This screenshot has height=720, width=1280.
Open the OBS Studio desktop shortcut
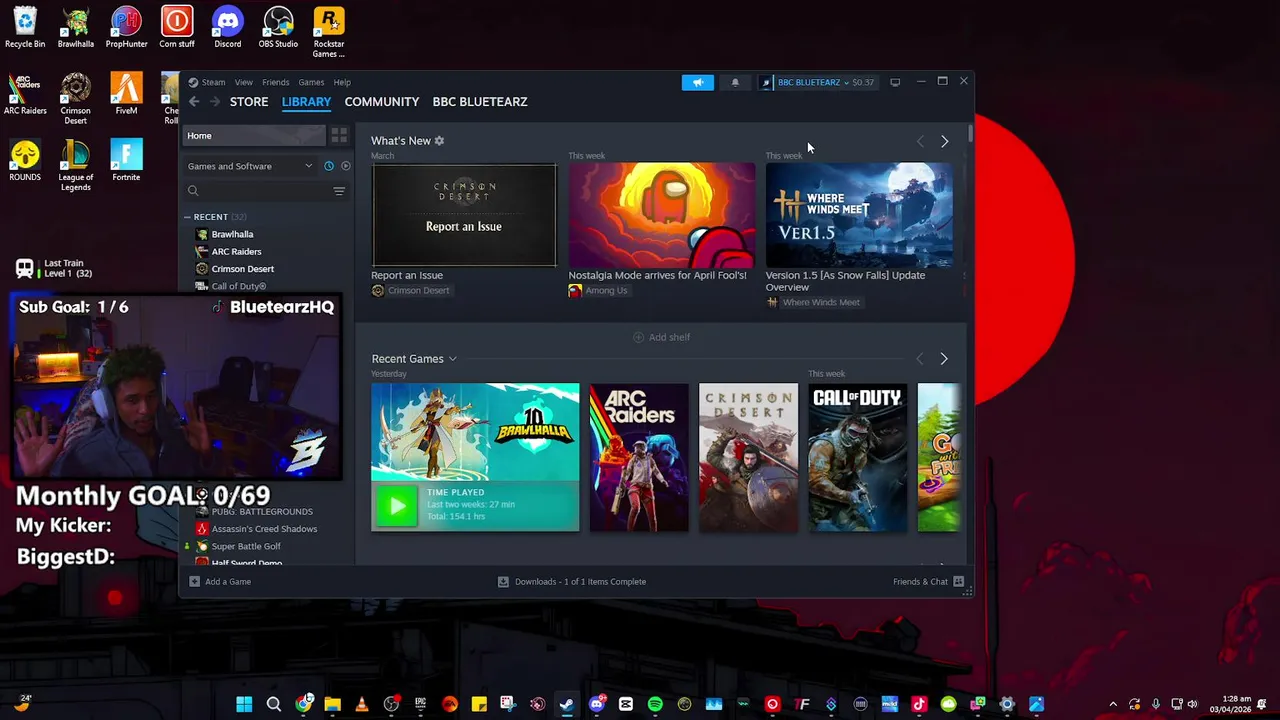pyautogui.click(x=278, y=28)
